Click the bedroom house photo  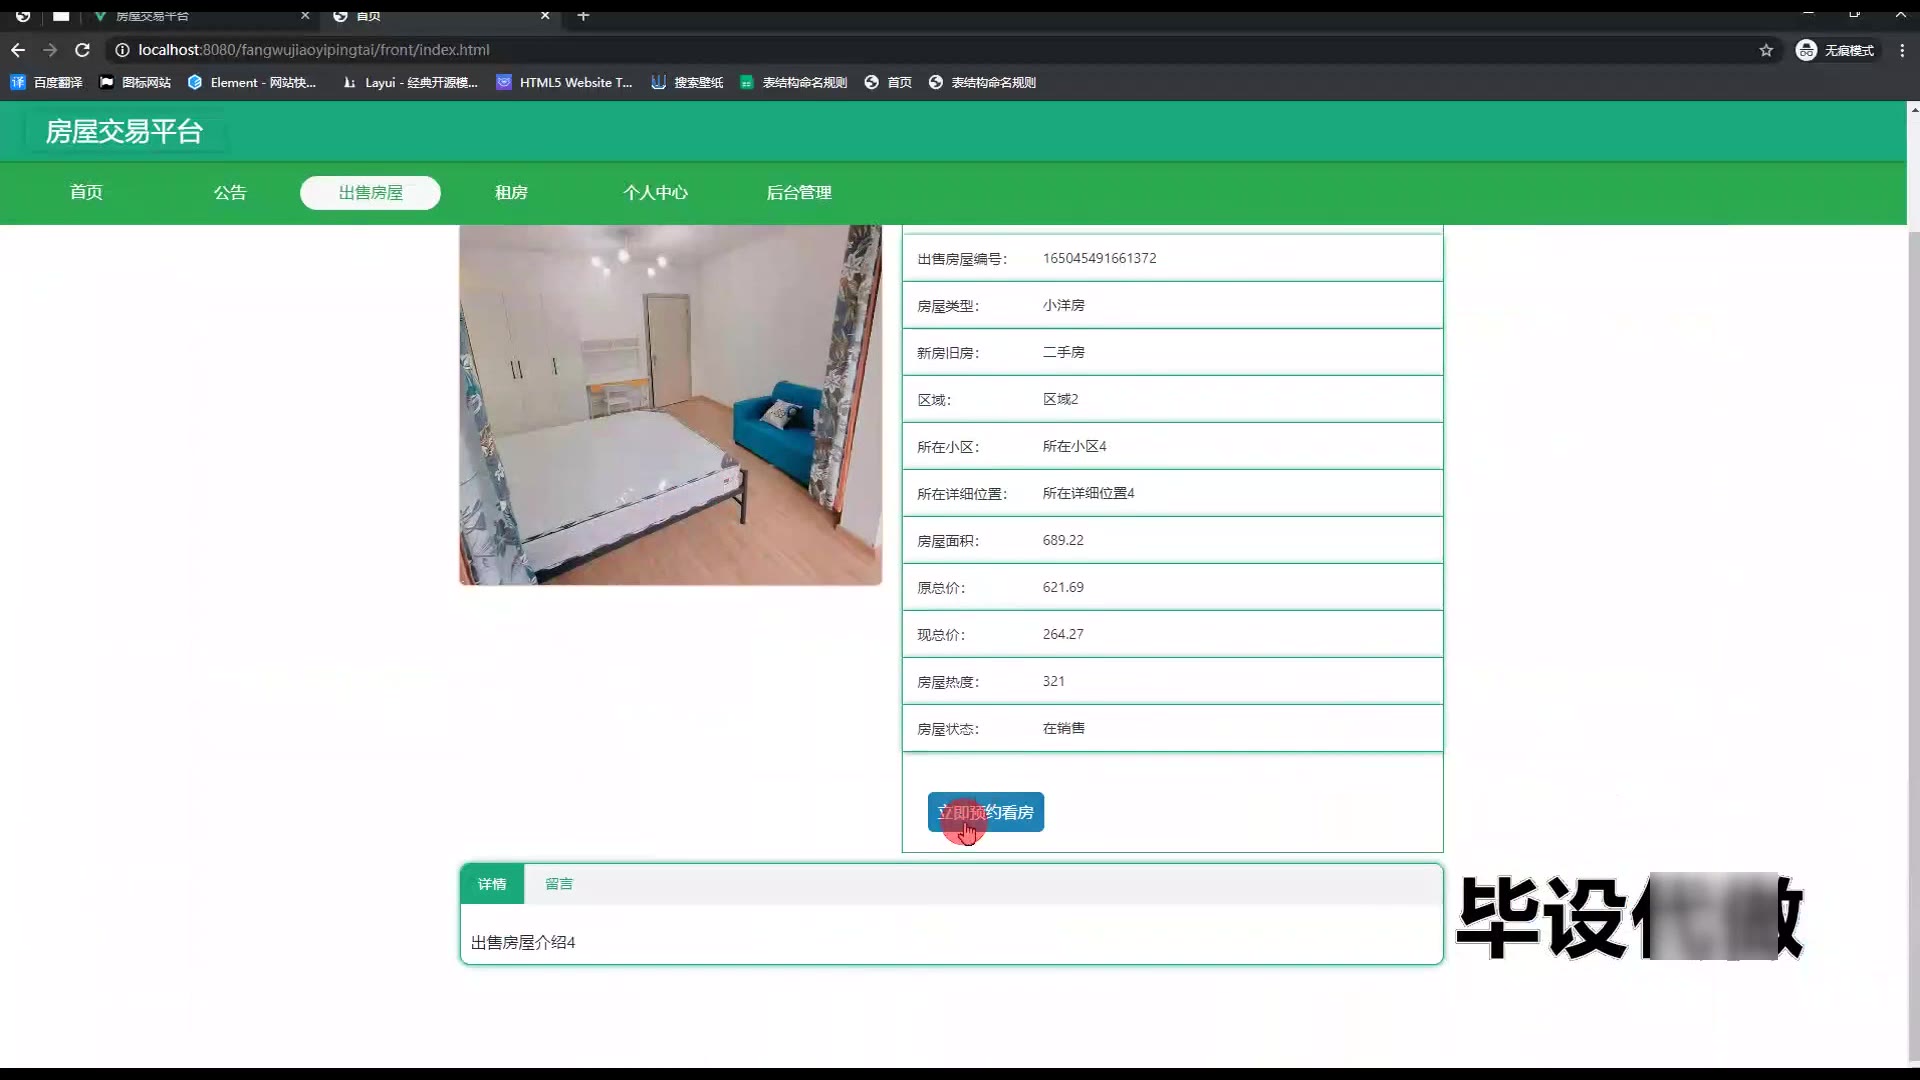[x=670, y=405]
